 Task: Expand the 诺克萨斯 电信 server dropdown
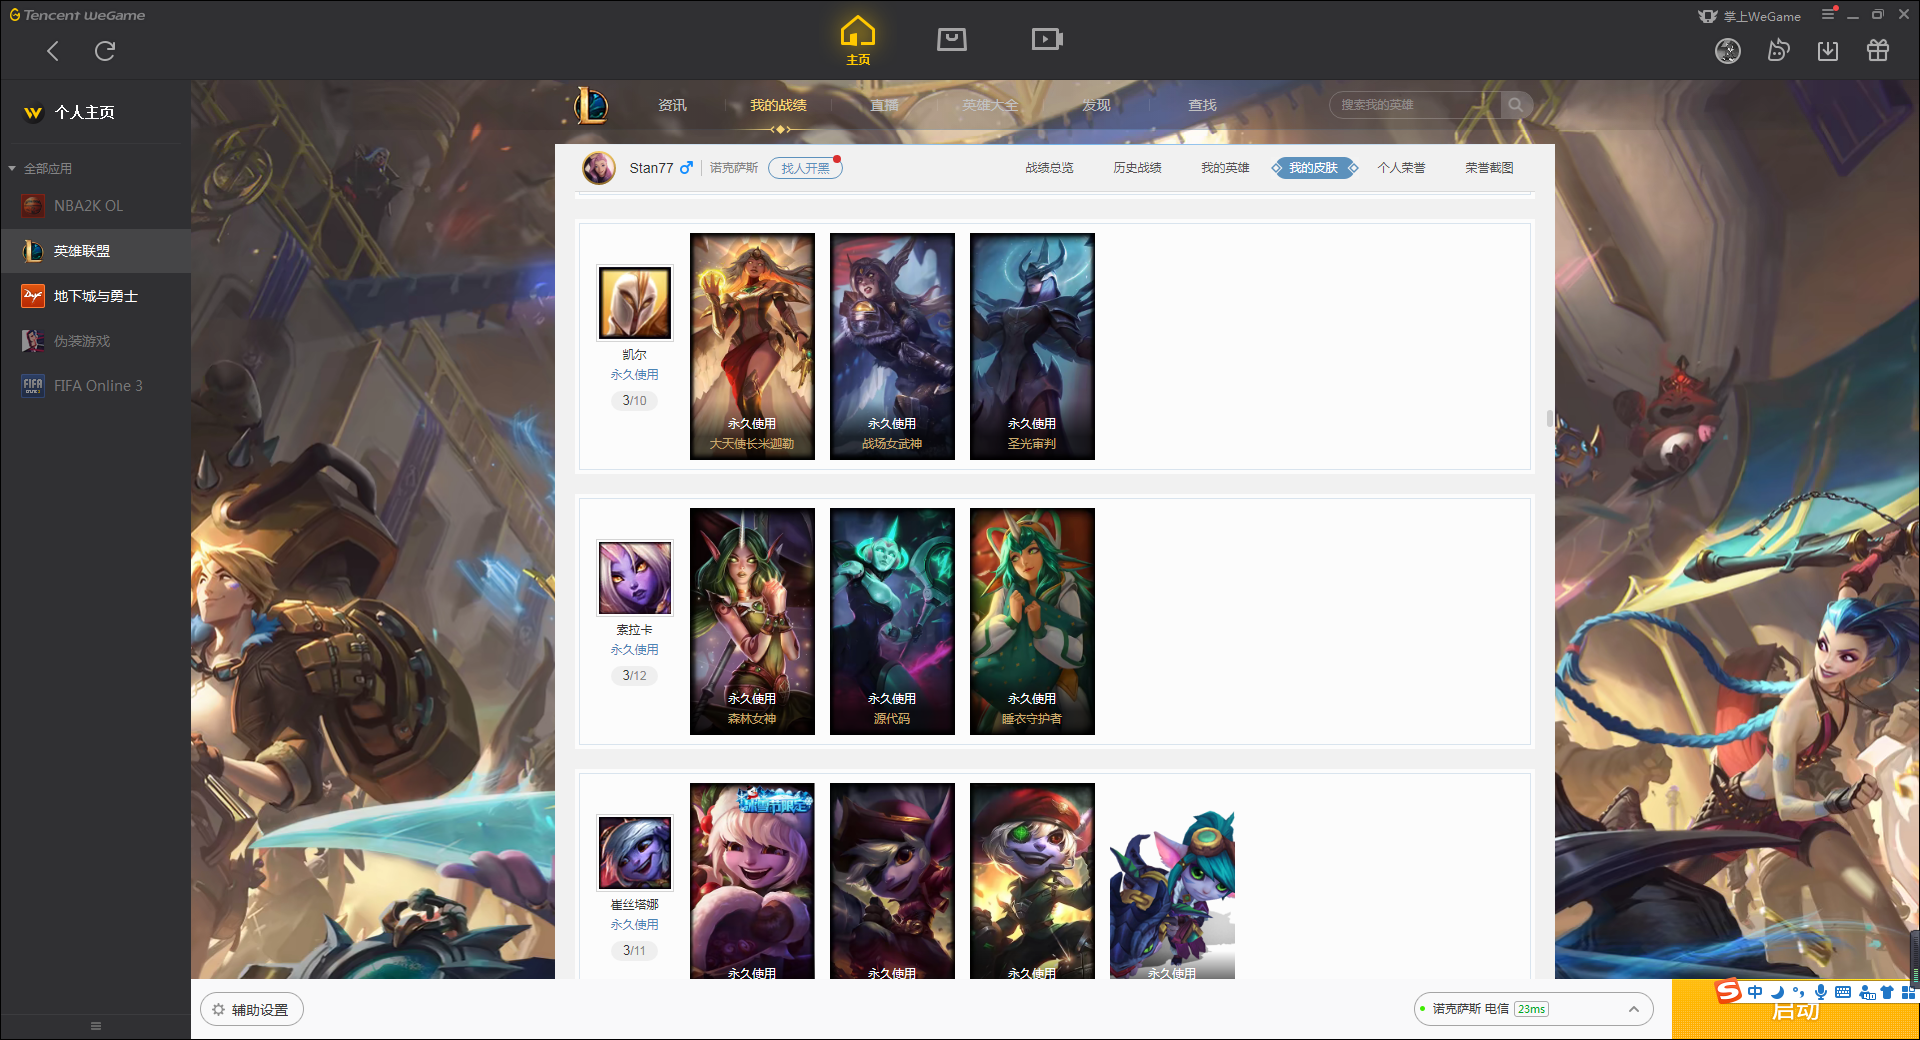[1533, 1009]
